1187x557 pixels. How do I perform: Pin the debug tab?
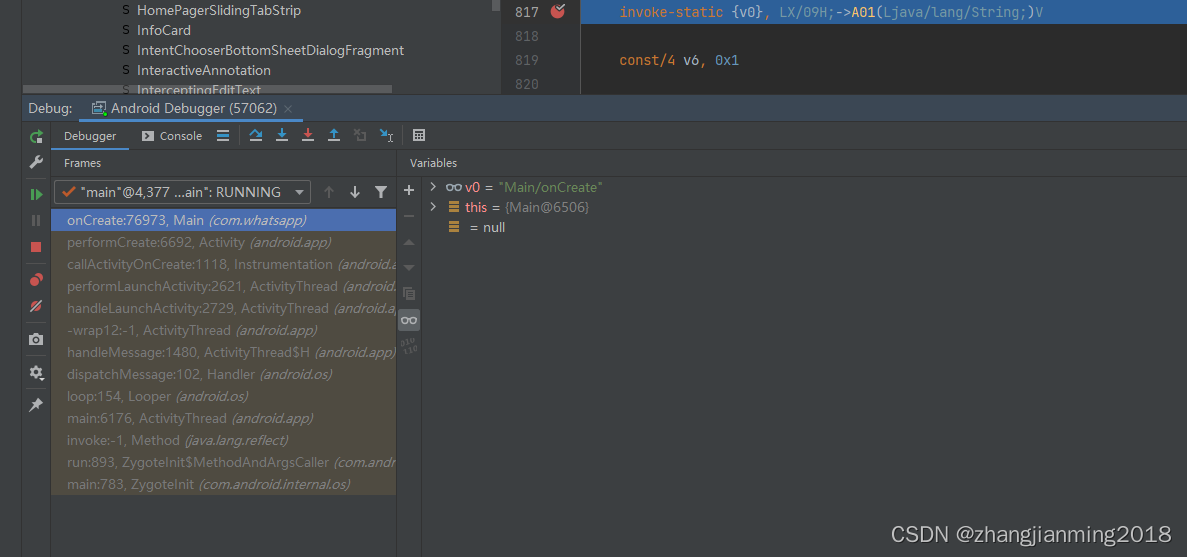pos(36,406)
